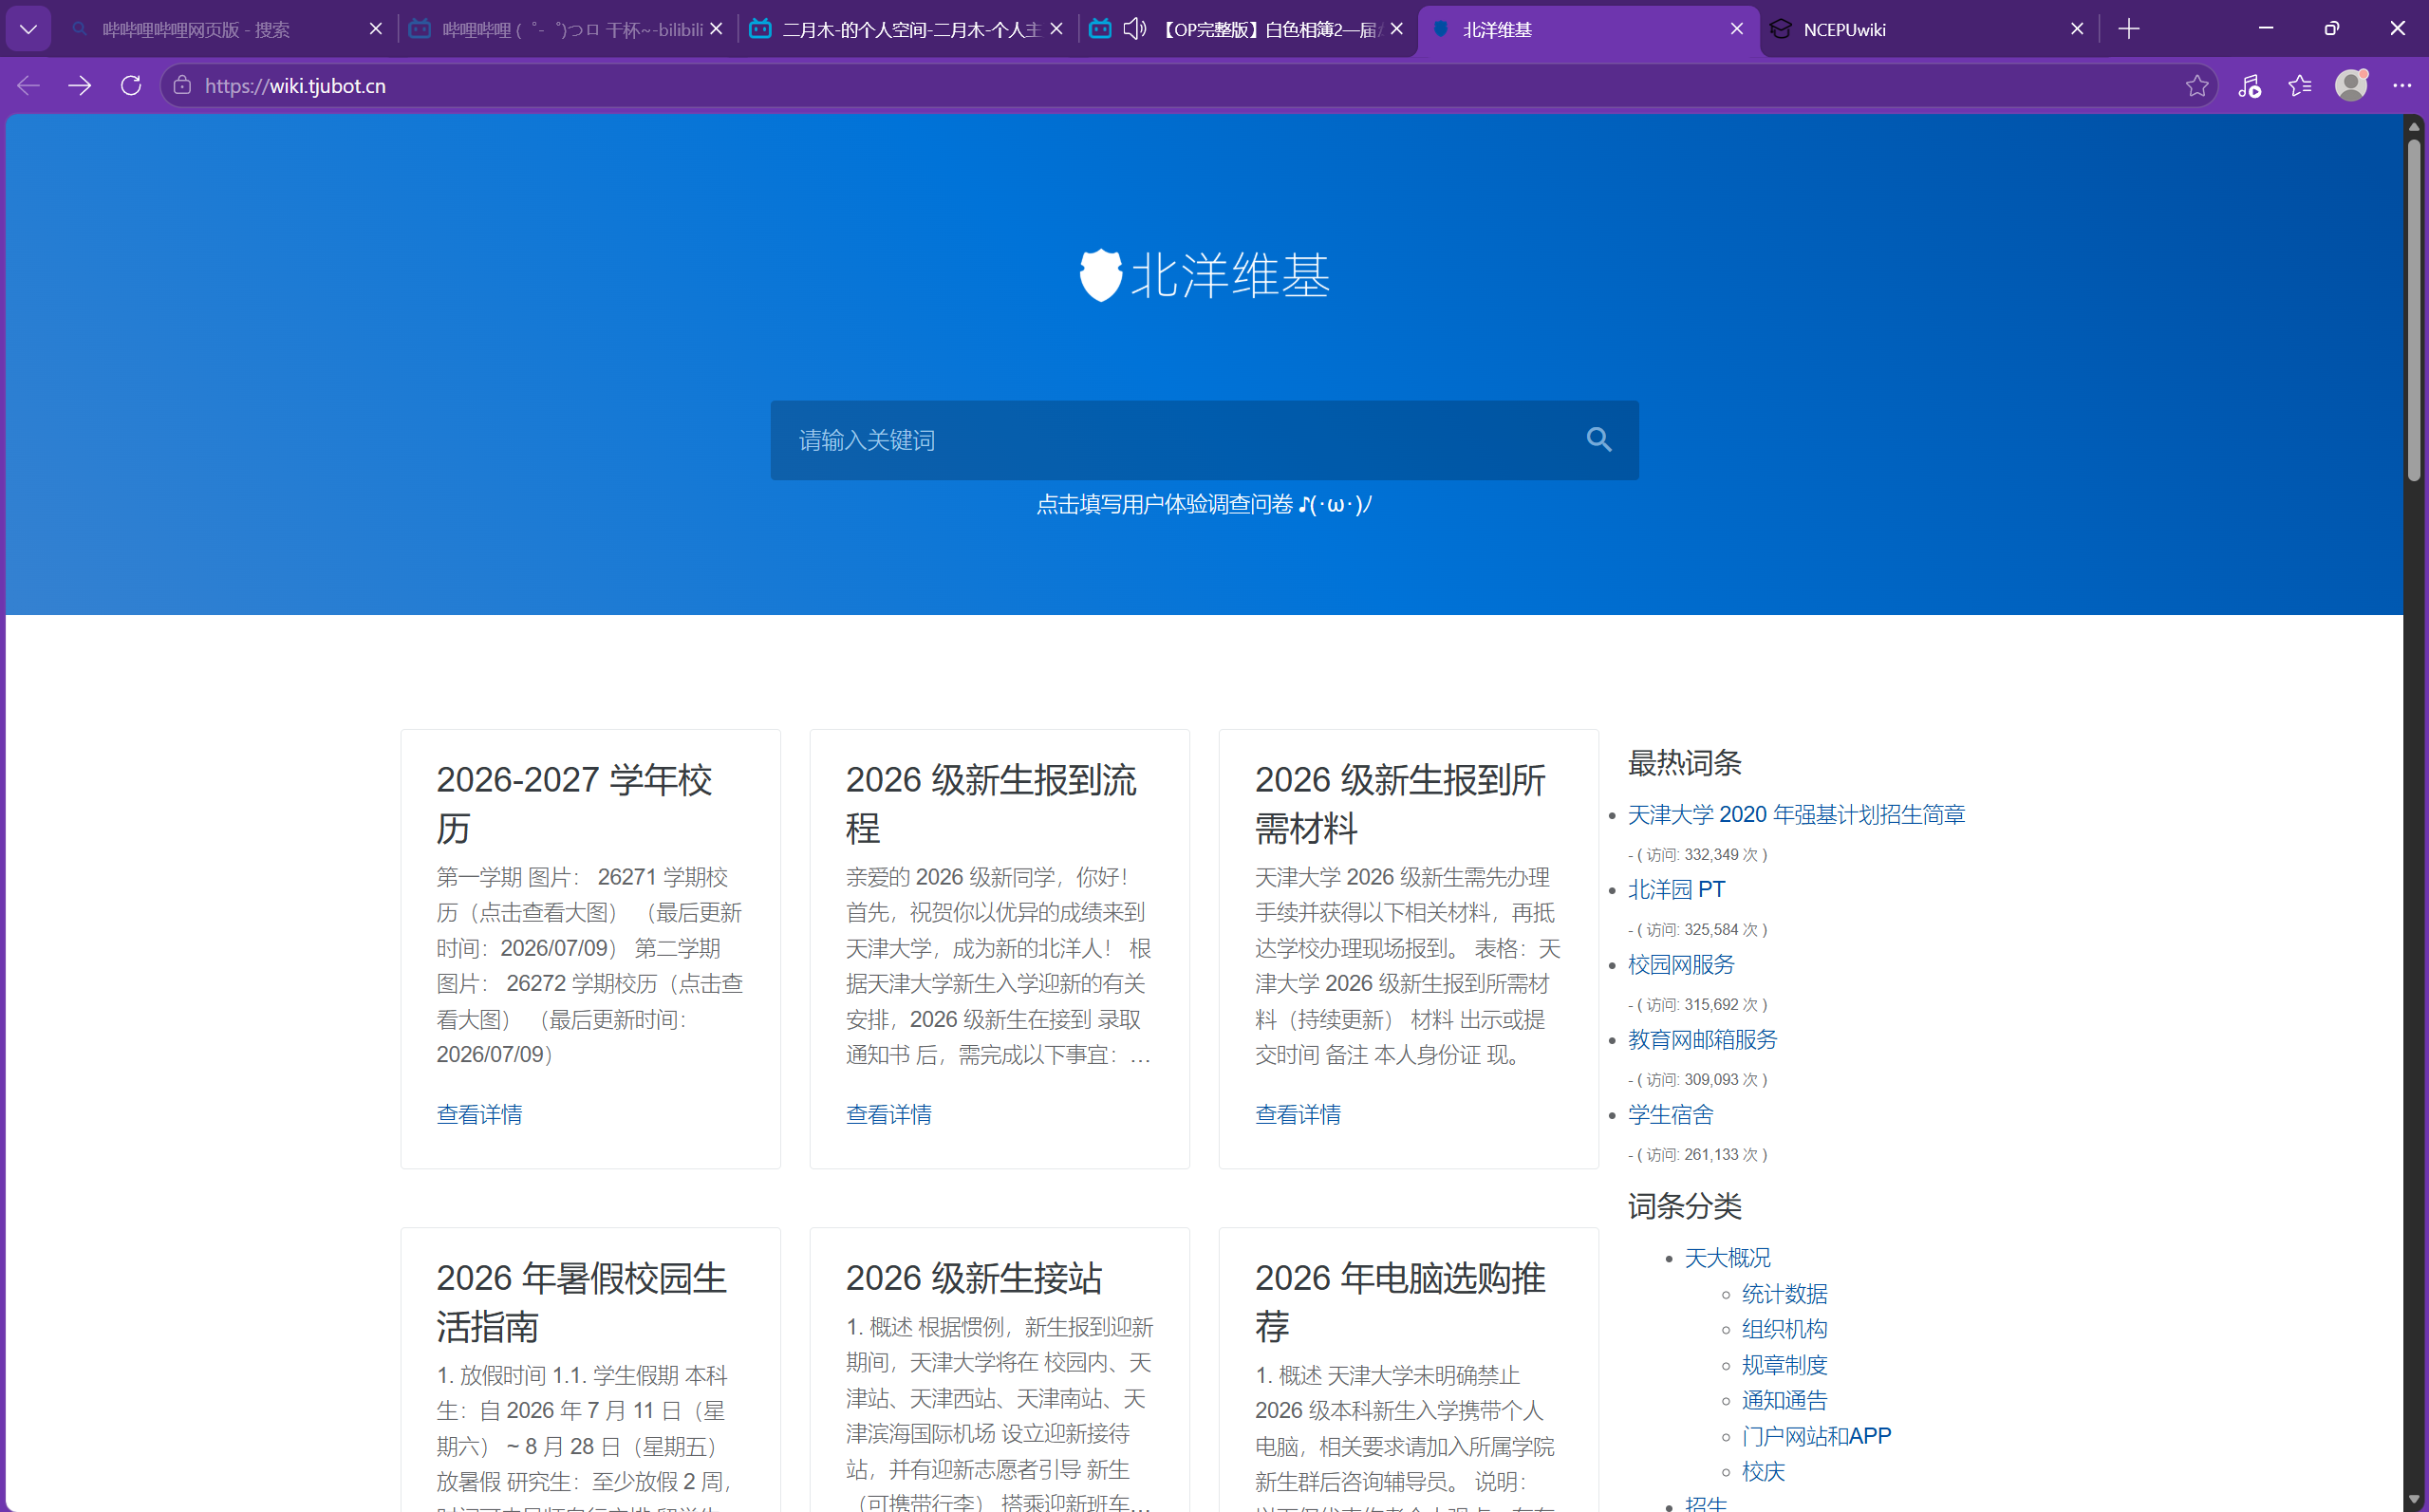
Task: Mute the audio-playing tab speaker icon
Action: click(x=1134, y=29)
